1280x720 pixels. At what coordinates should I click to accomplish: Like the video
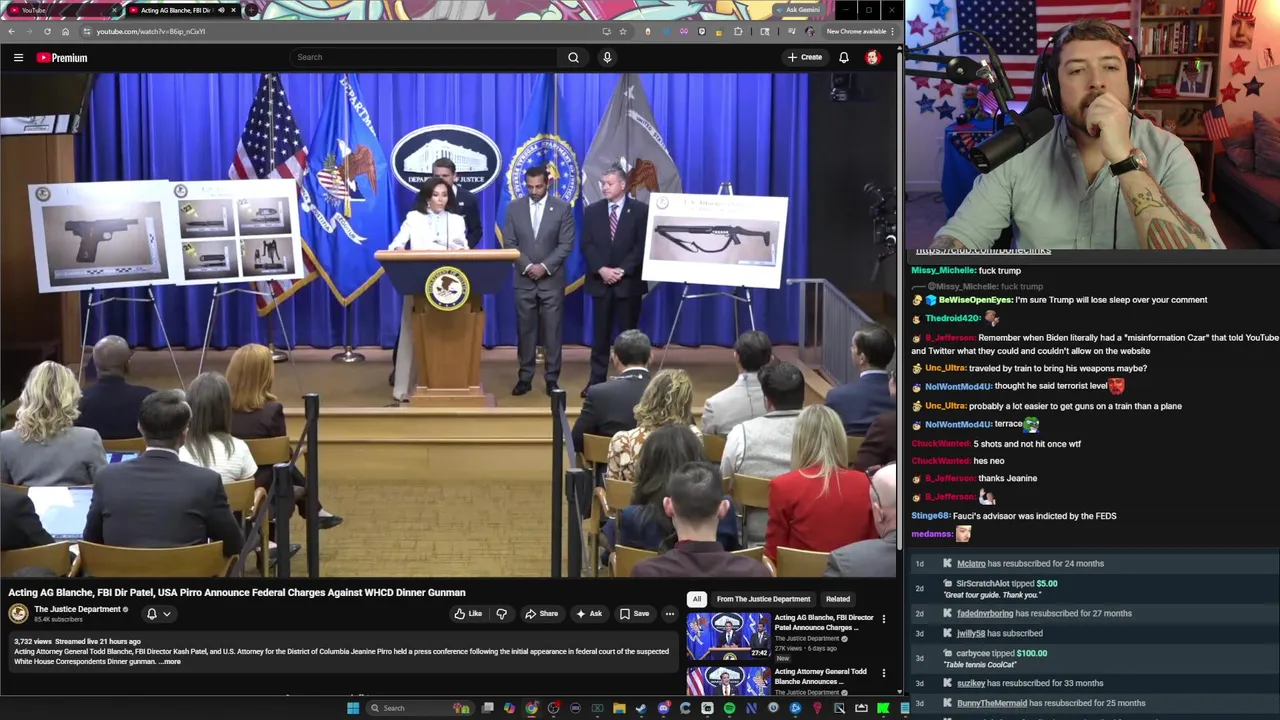pyautogui.click(x=468, y=614)
